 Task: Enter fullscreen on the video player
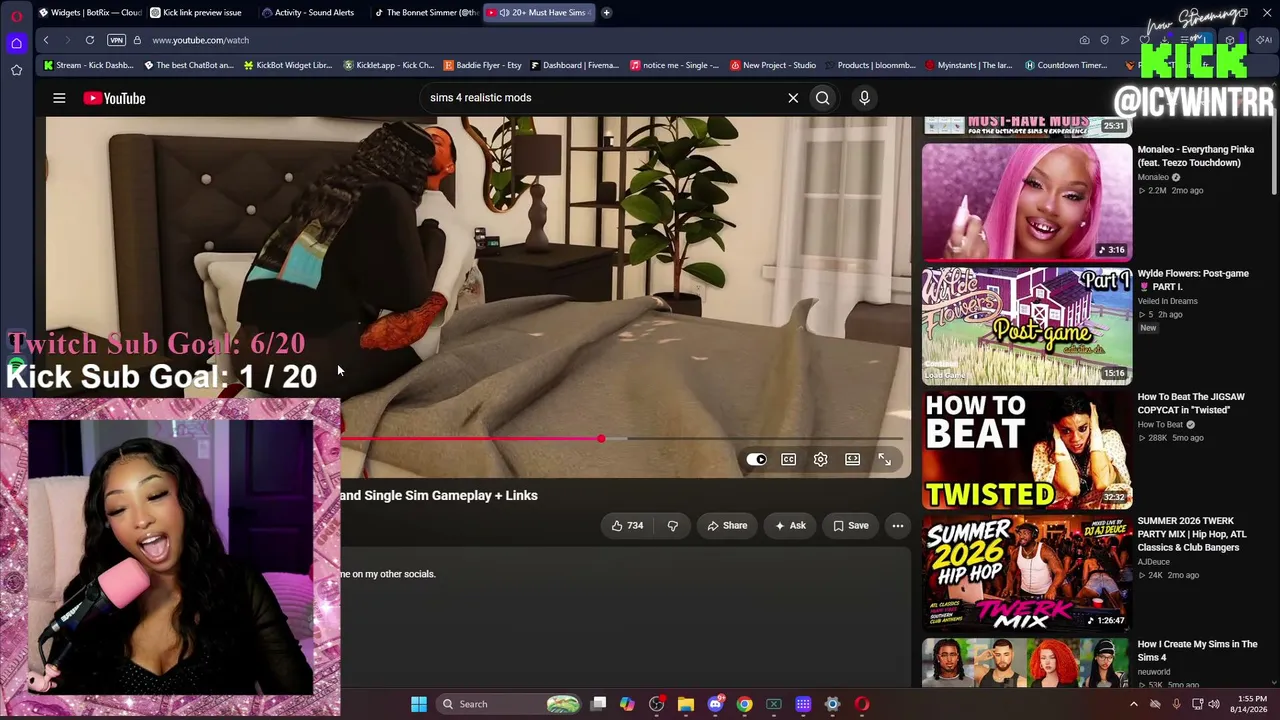pyautogui.click(x=884, y=460)
